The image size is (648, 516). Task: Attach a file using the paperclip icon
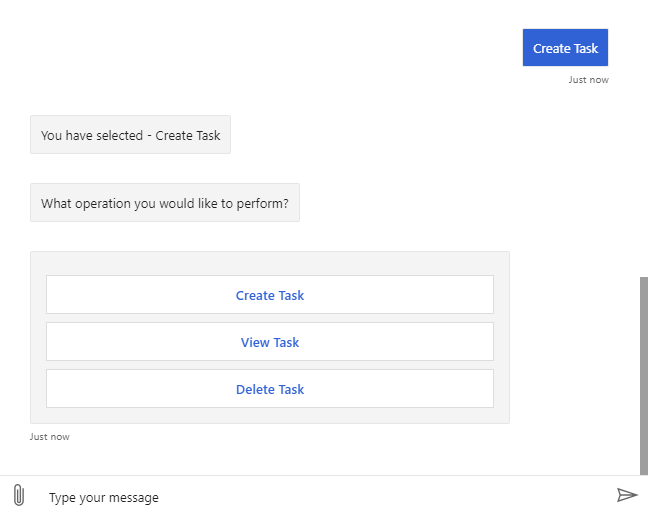click(18, 496)
